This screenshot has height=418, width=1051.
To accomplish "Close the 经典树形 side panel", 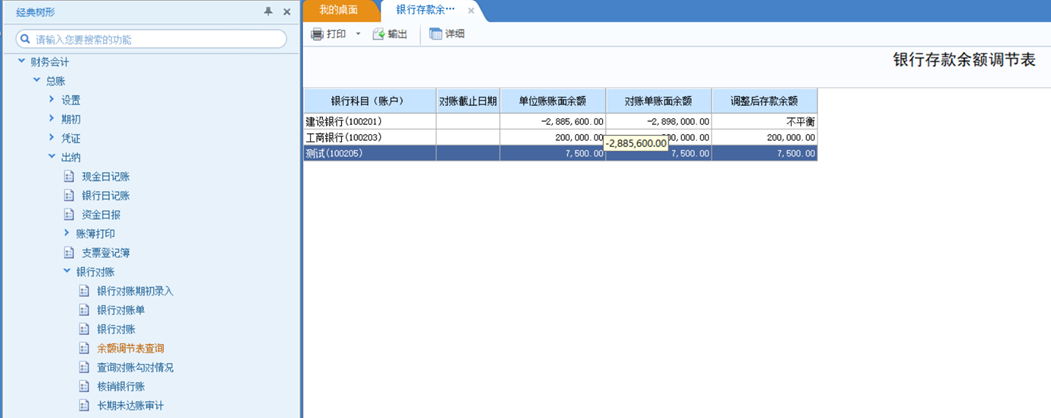I will [287, 11].
